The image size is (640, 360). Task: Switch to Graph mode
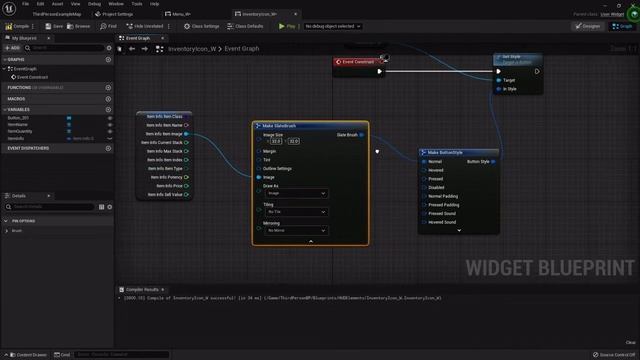tap(622, 26)
